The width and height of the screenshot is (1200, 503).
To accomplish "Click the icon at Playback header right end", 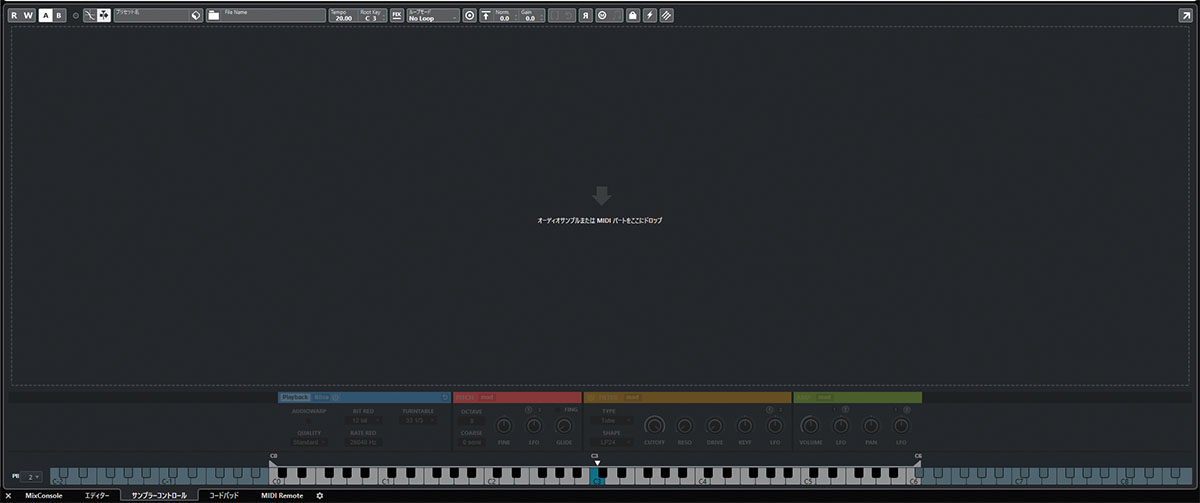I will pos(445,397).
